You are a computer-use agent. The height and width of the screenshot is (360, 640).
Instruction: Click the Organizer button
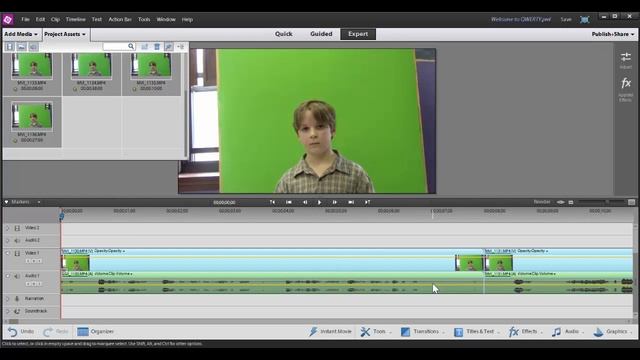pyautogui.click(x=96, y=331)
